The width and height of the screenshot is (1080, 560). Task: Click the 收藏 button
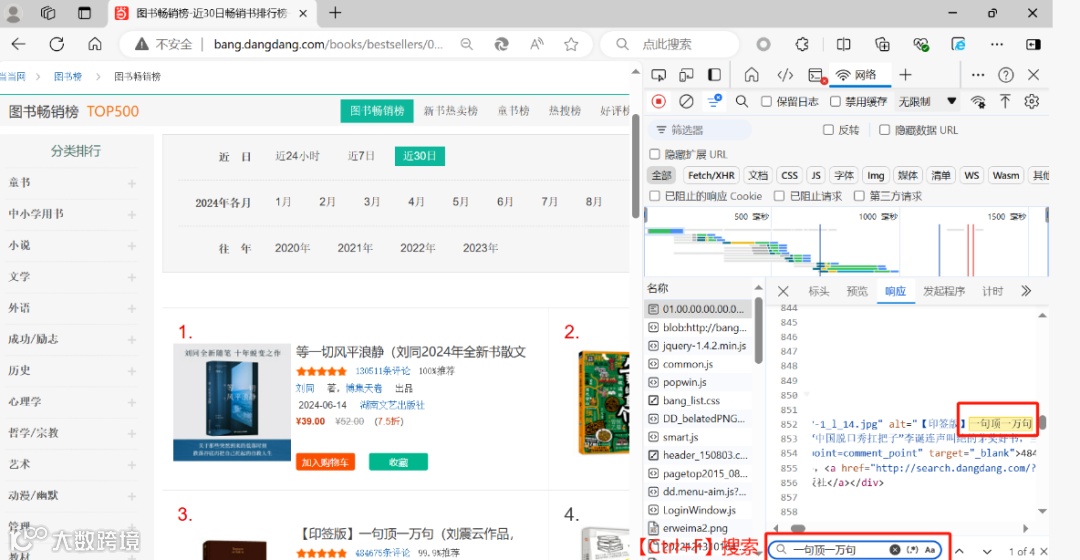coord(398,462)
